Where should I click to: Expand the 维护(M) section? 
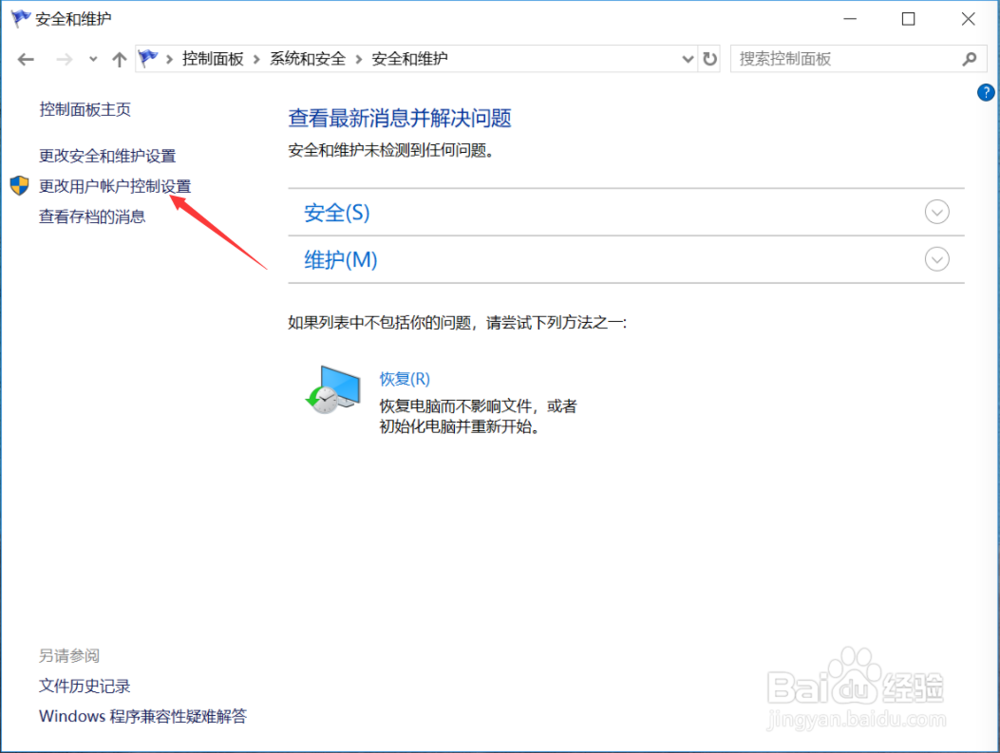pyautogui.click(x=937, y=259)
